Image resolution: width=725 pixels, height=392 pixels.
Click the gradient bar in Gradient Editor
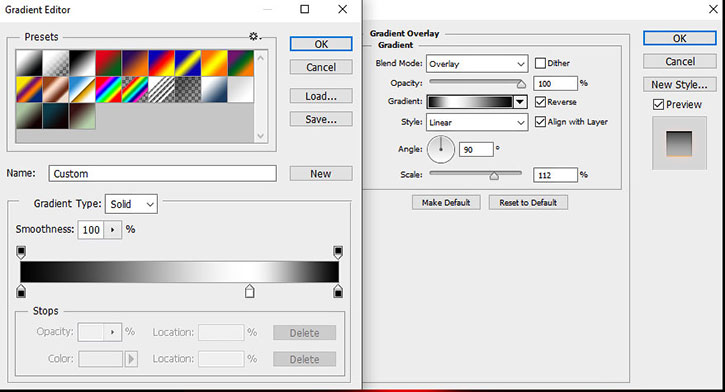(179, 272)
